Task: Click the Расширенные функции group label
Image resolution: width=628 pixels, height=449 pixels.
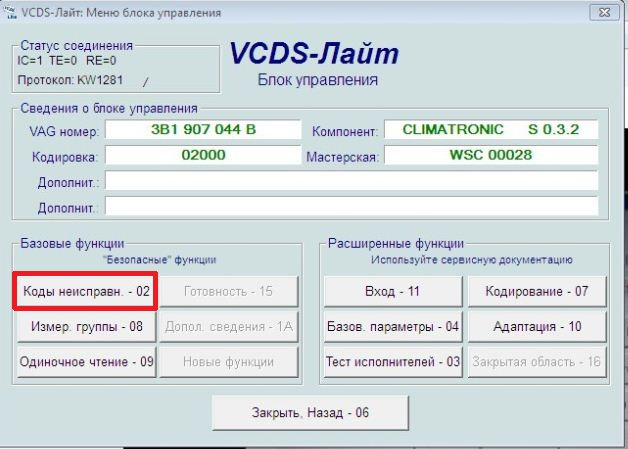Action: click(396, 243)
